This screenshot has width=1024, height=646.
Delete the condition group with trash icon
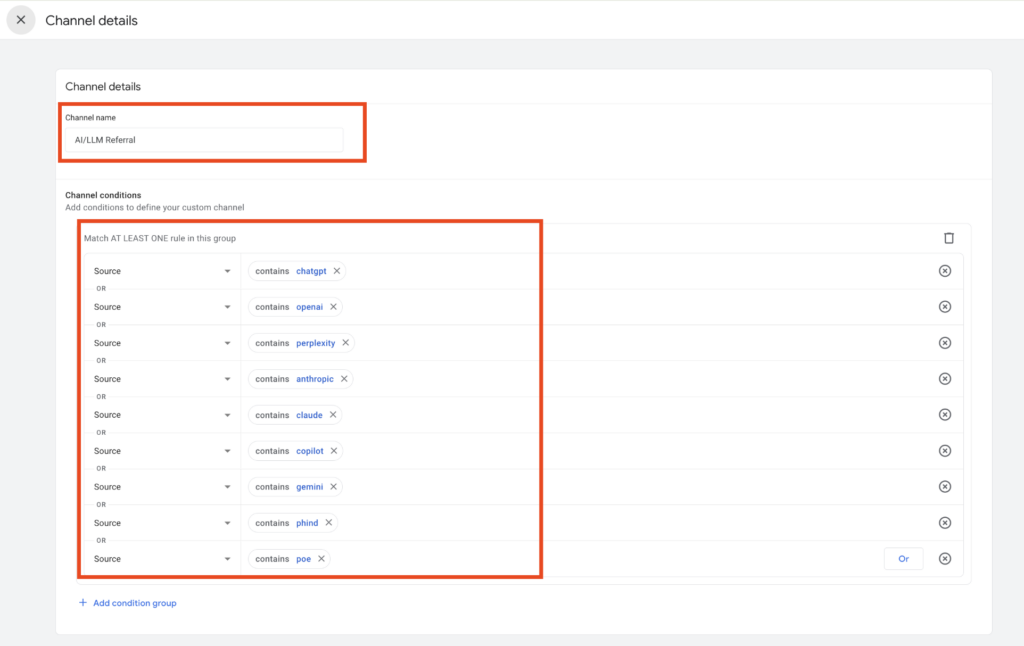949,238
